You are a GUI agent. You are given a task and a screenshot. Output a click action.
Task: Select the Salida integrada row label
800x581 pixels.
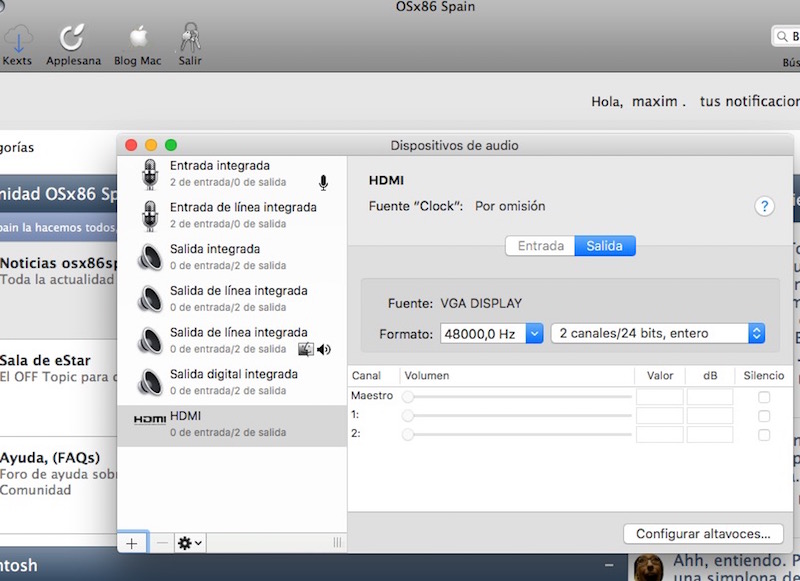(x=215, y=249)
